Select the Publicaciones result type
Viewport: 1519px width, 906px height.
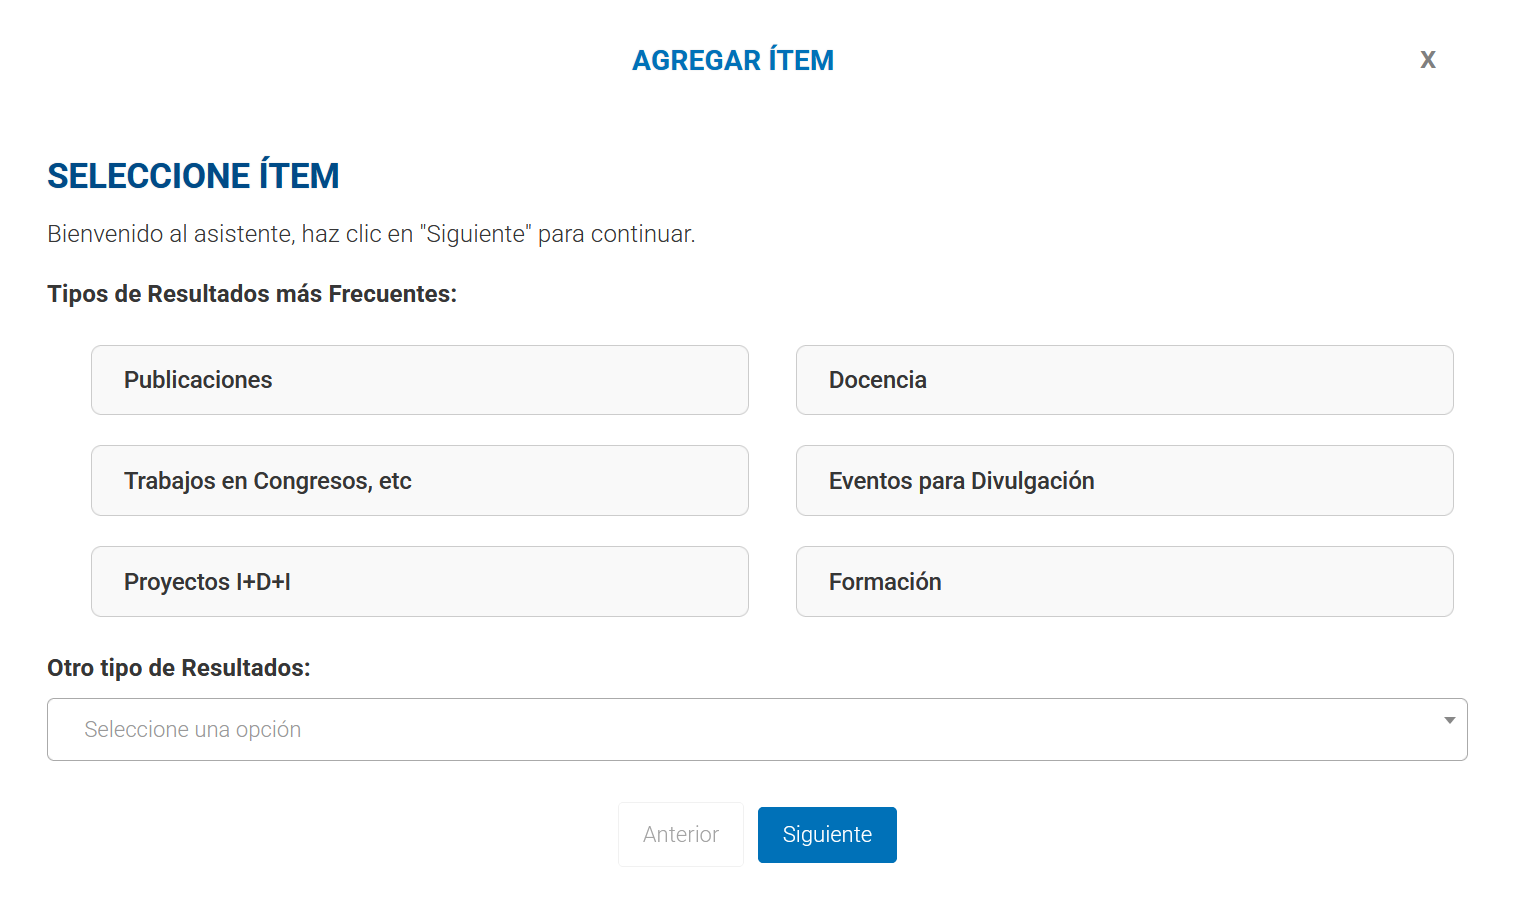pyautogui.click(x=419, y=380)
